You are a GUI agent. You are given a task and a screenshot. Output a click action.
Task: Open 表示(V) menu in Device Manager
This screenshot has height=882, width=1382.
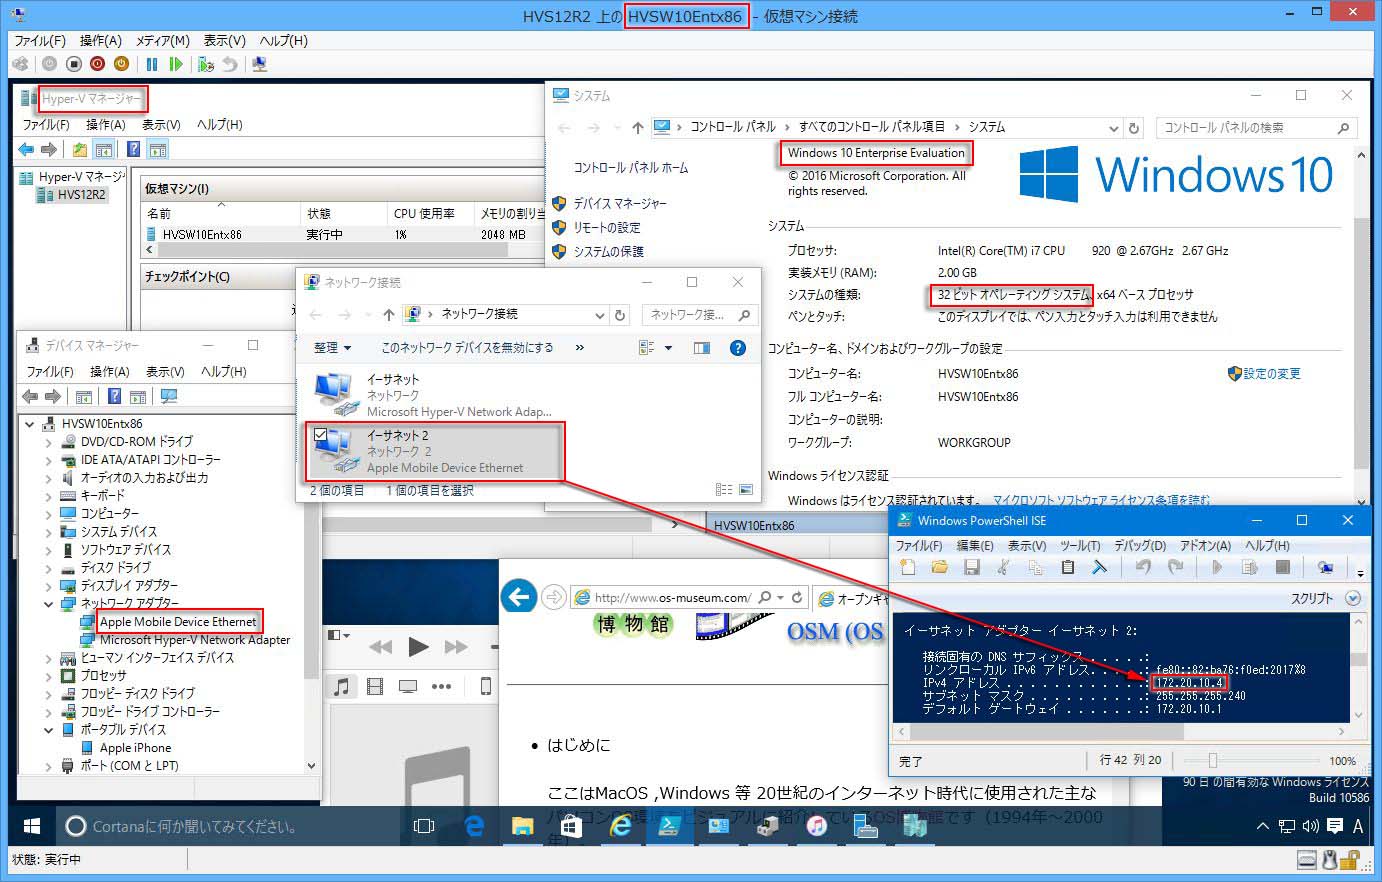165,372
